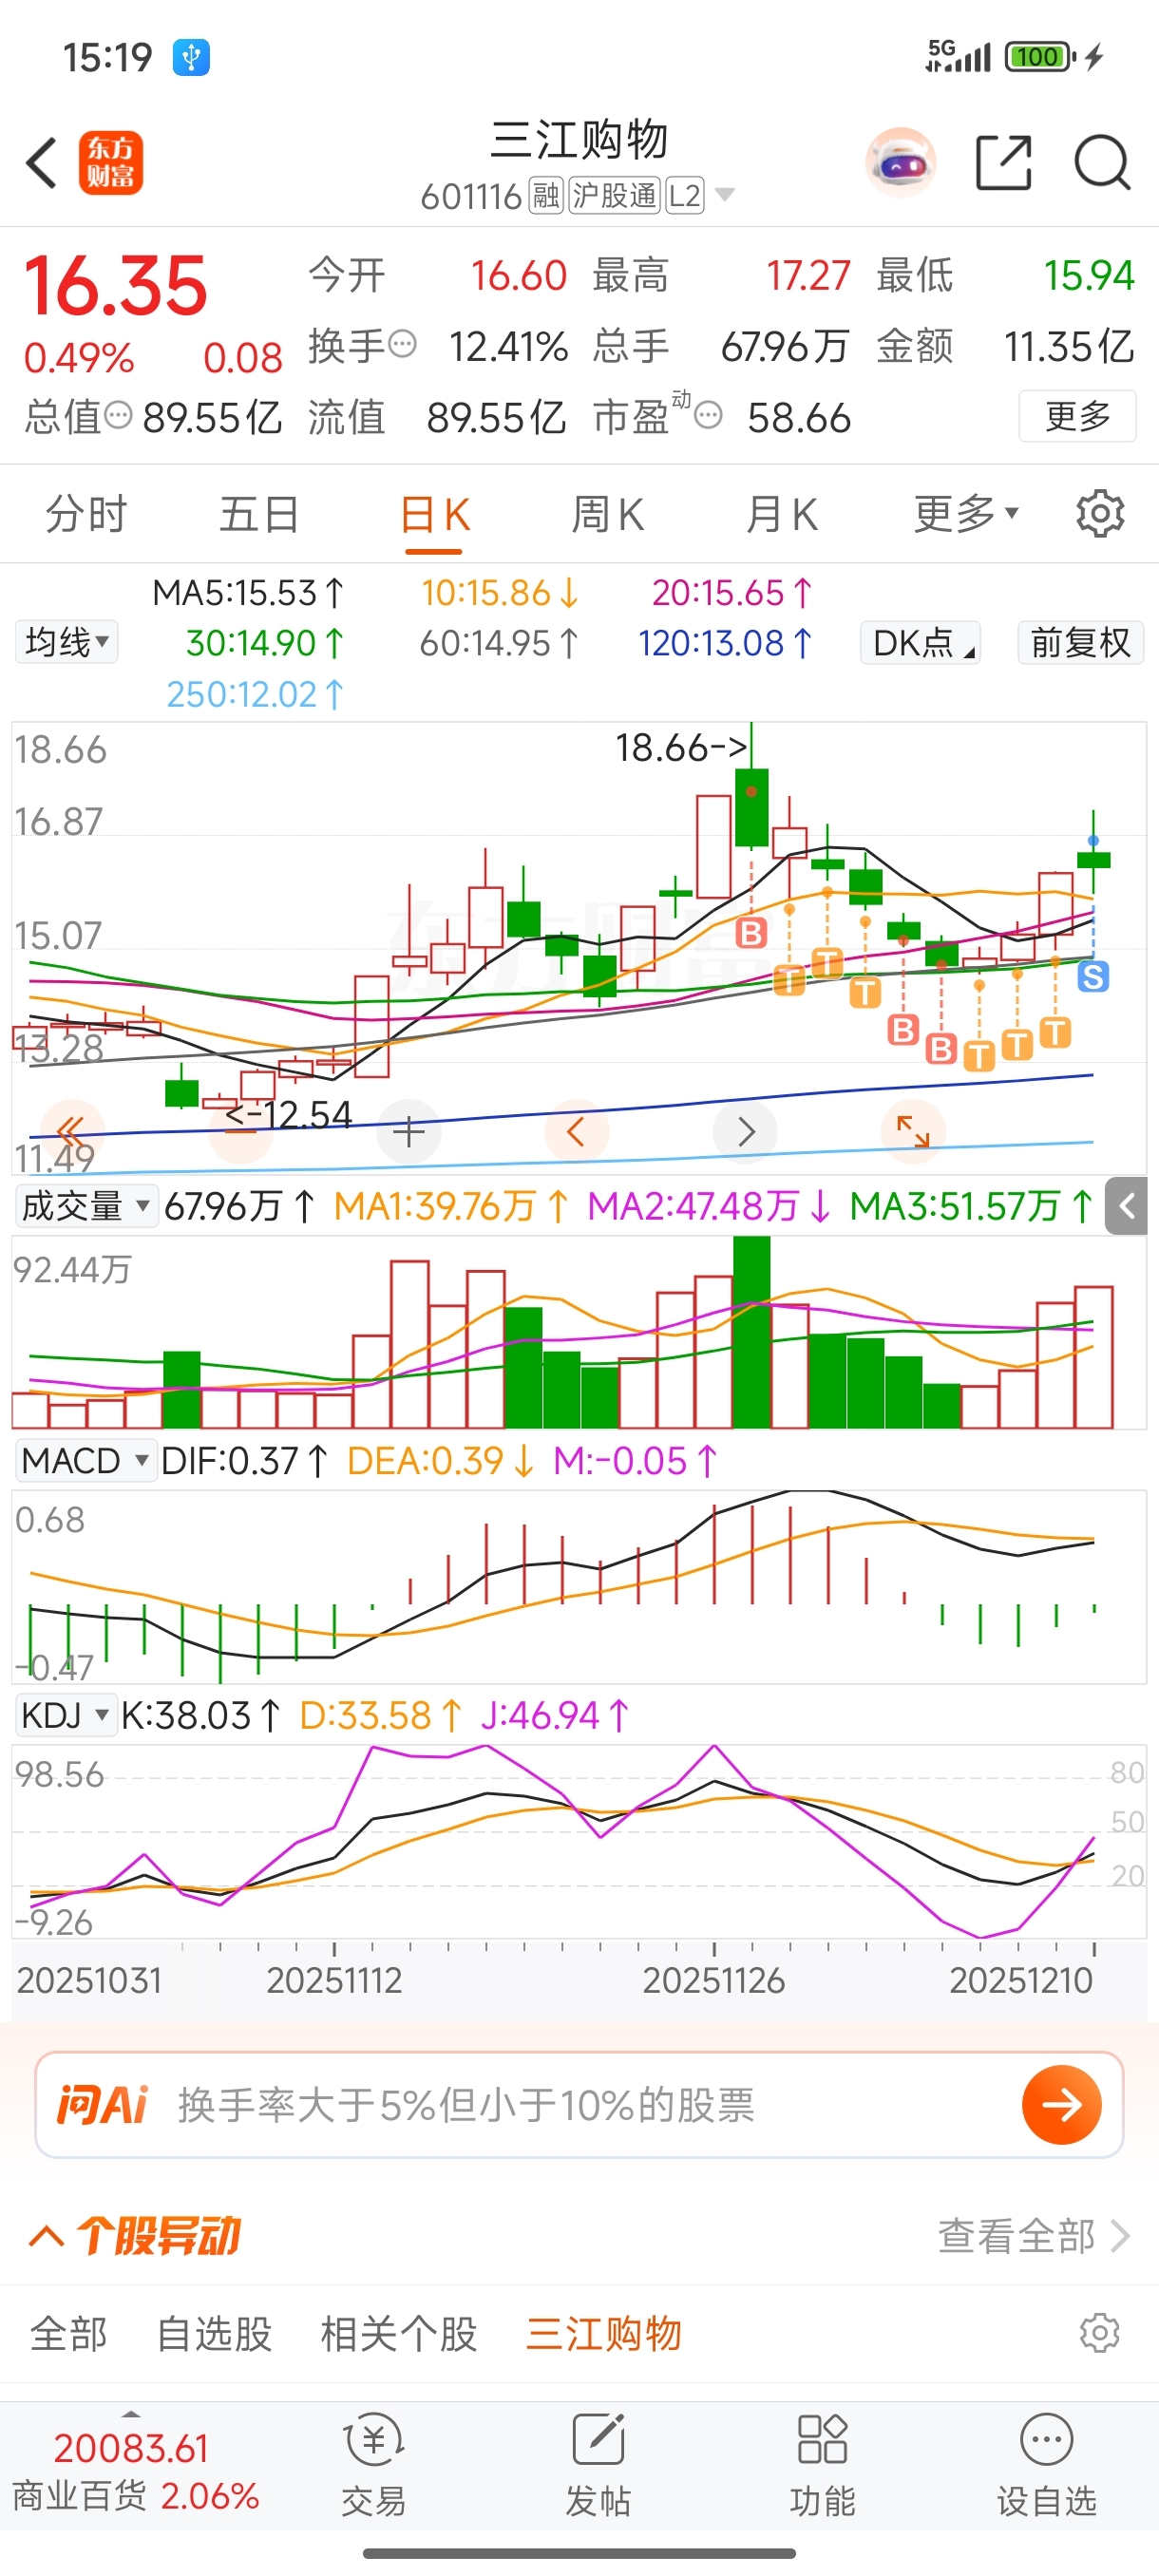Submit the 问AI query with orange arrow
This screenshot has height=2576, width=1159.
1062,2105
